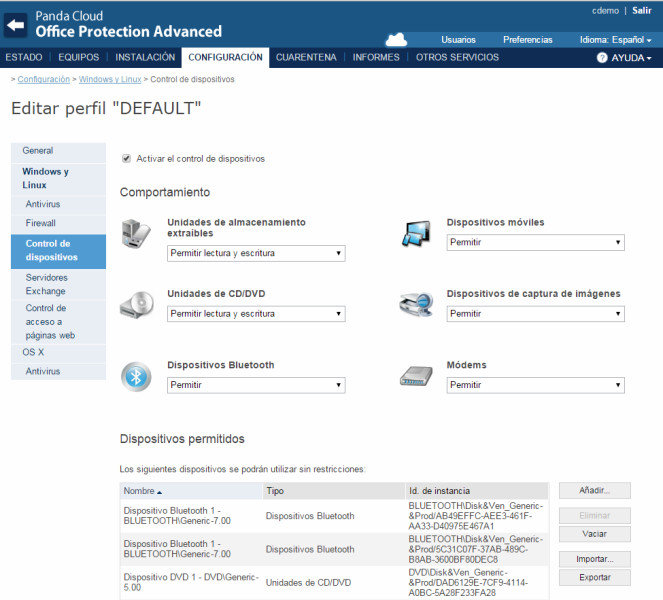Image resolution: width=663 pixels, height=600 pixels.
Task: Select General in the sidebar
Action: (x=58, y=152)
